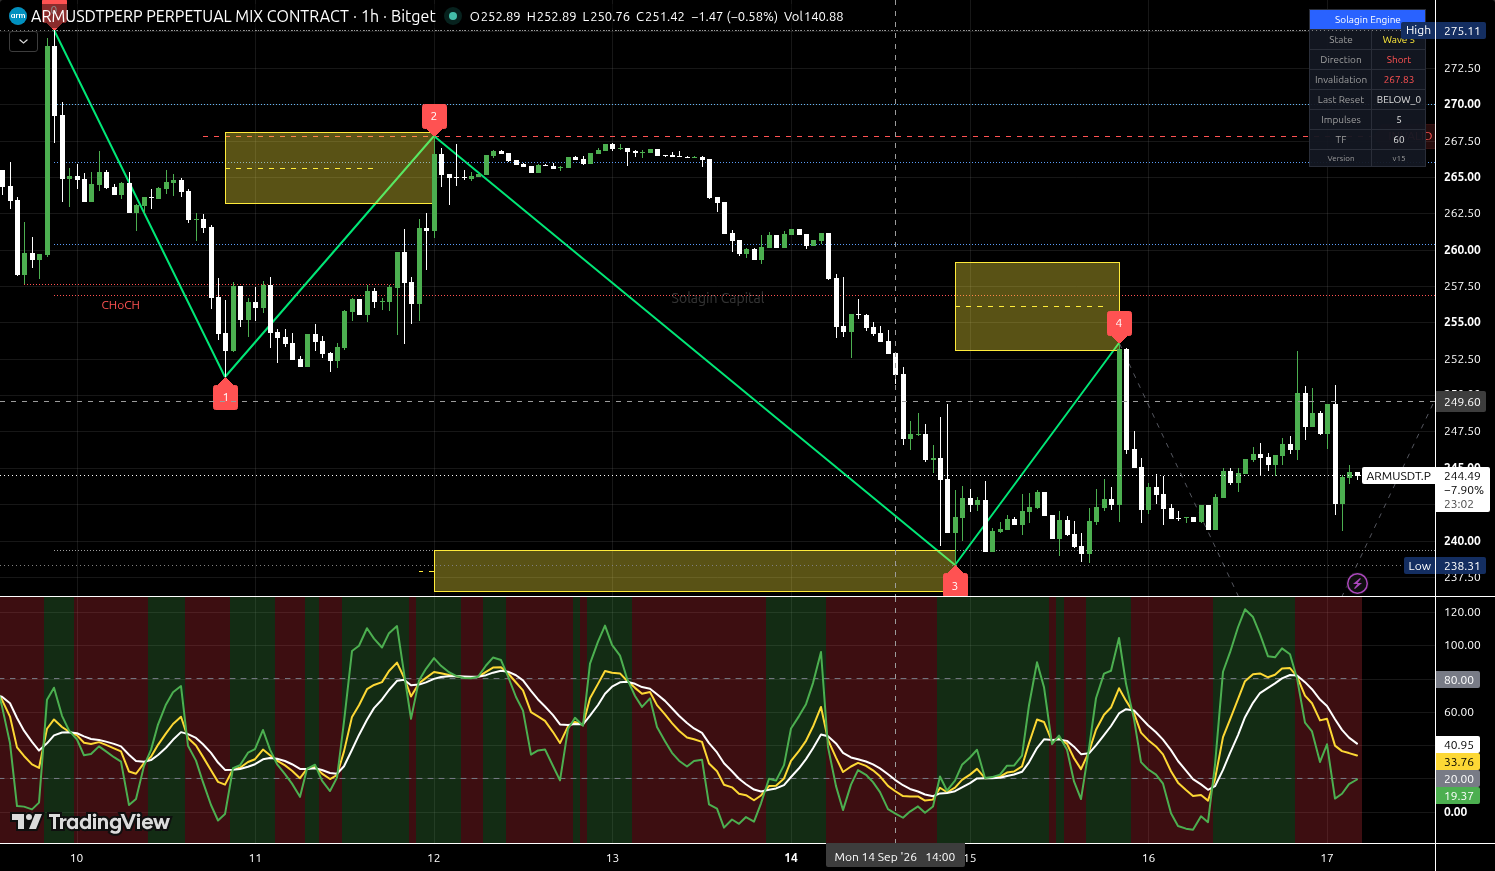Click the v15 version cell
The height and width of the screenshot is (871, 1495).
pos(1398,159)
